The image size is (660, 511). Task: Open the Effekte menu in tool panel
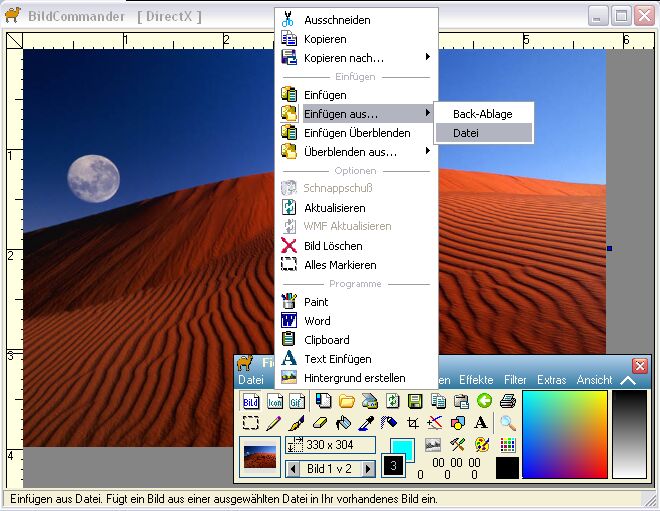click(x=476, y=380)
